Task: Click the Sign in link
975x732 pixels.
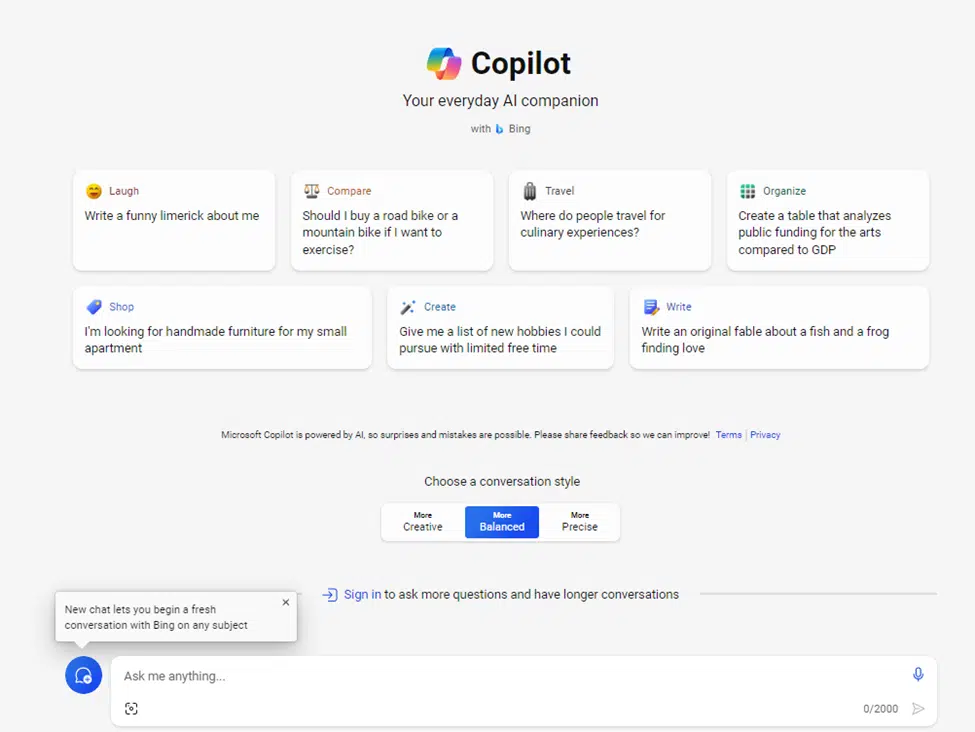Action: (x=362, y=594)
